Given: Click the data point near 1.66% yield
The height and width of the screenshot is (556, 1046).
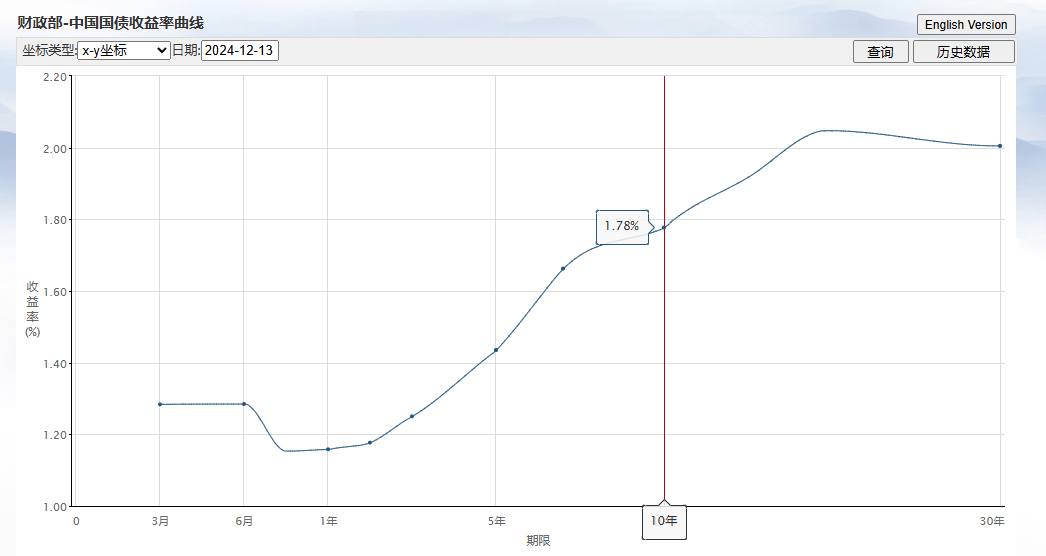Looking at the screenshot, I should (x=563, y=269).
